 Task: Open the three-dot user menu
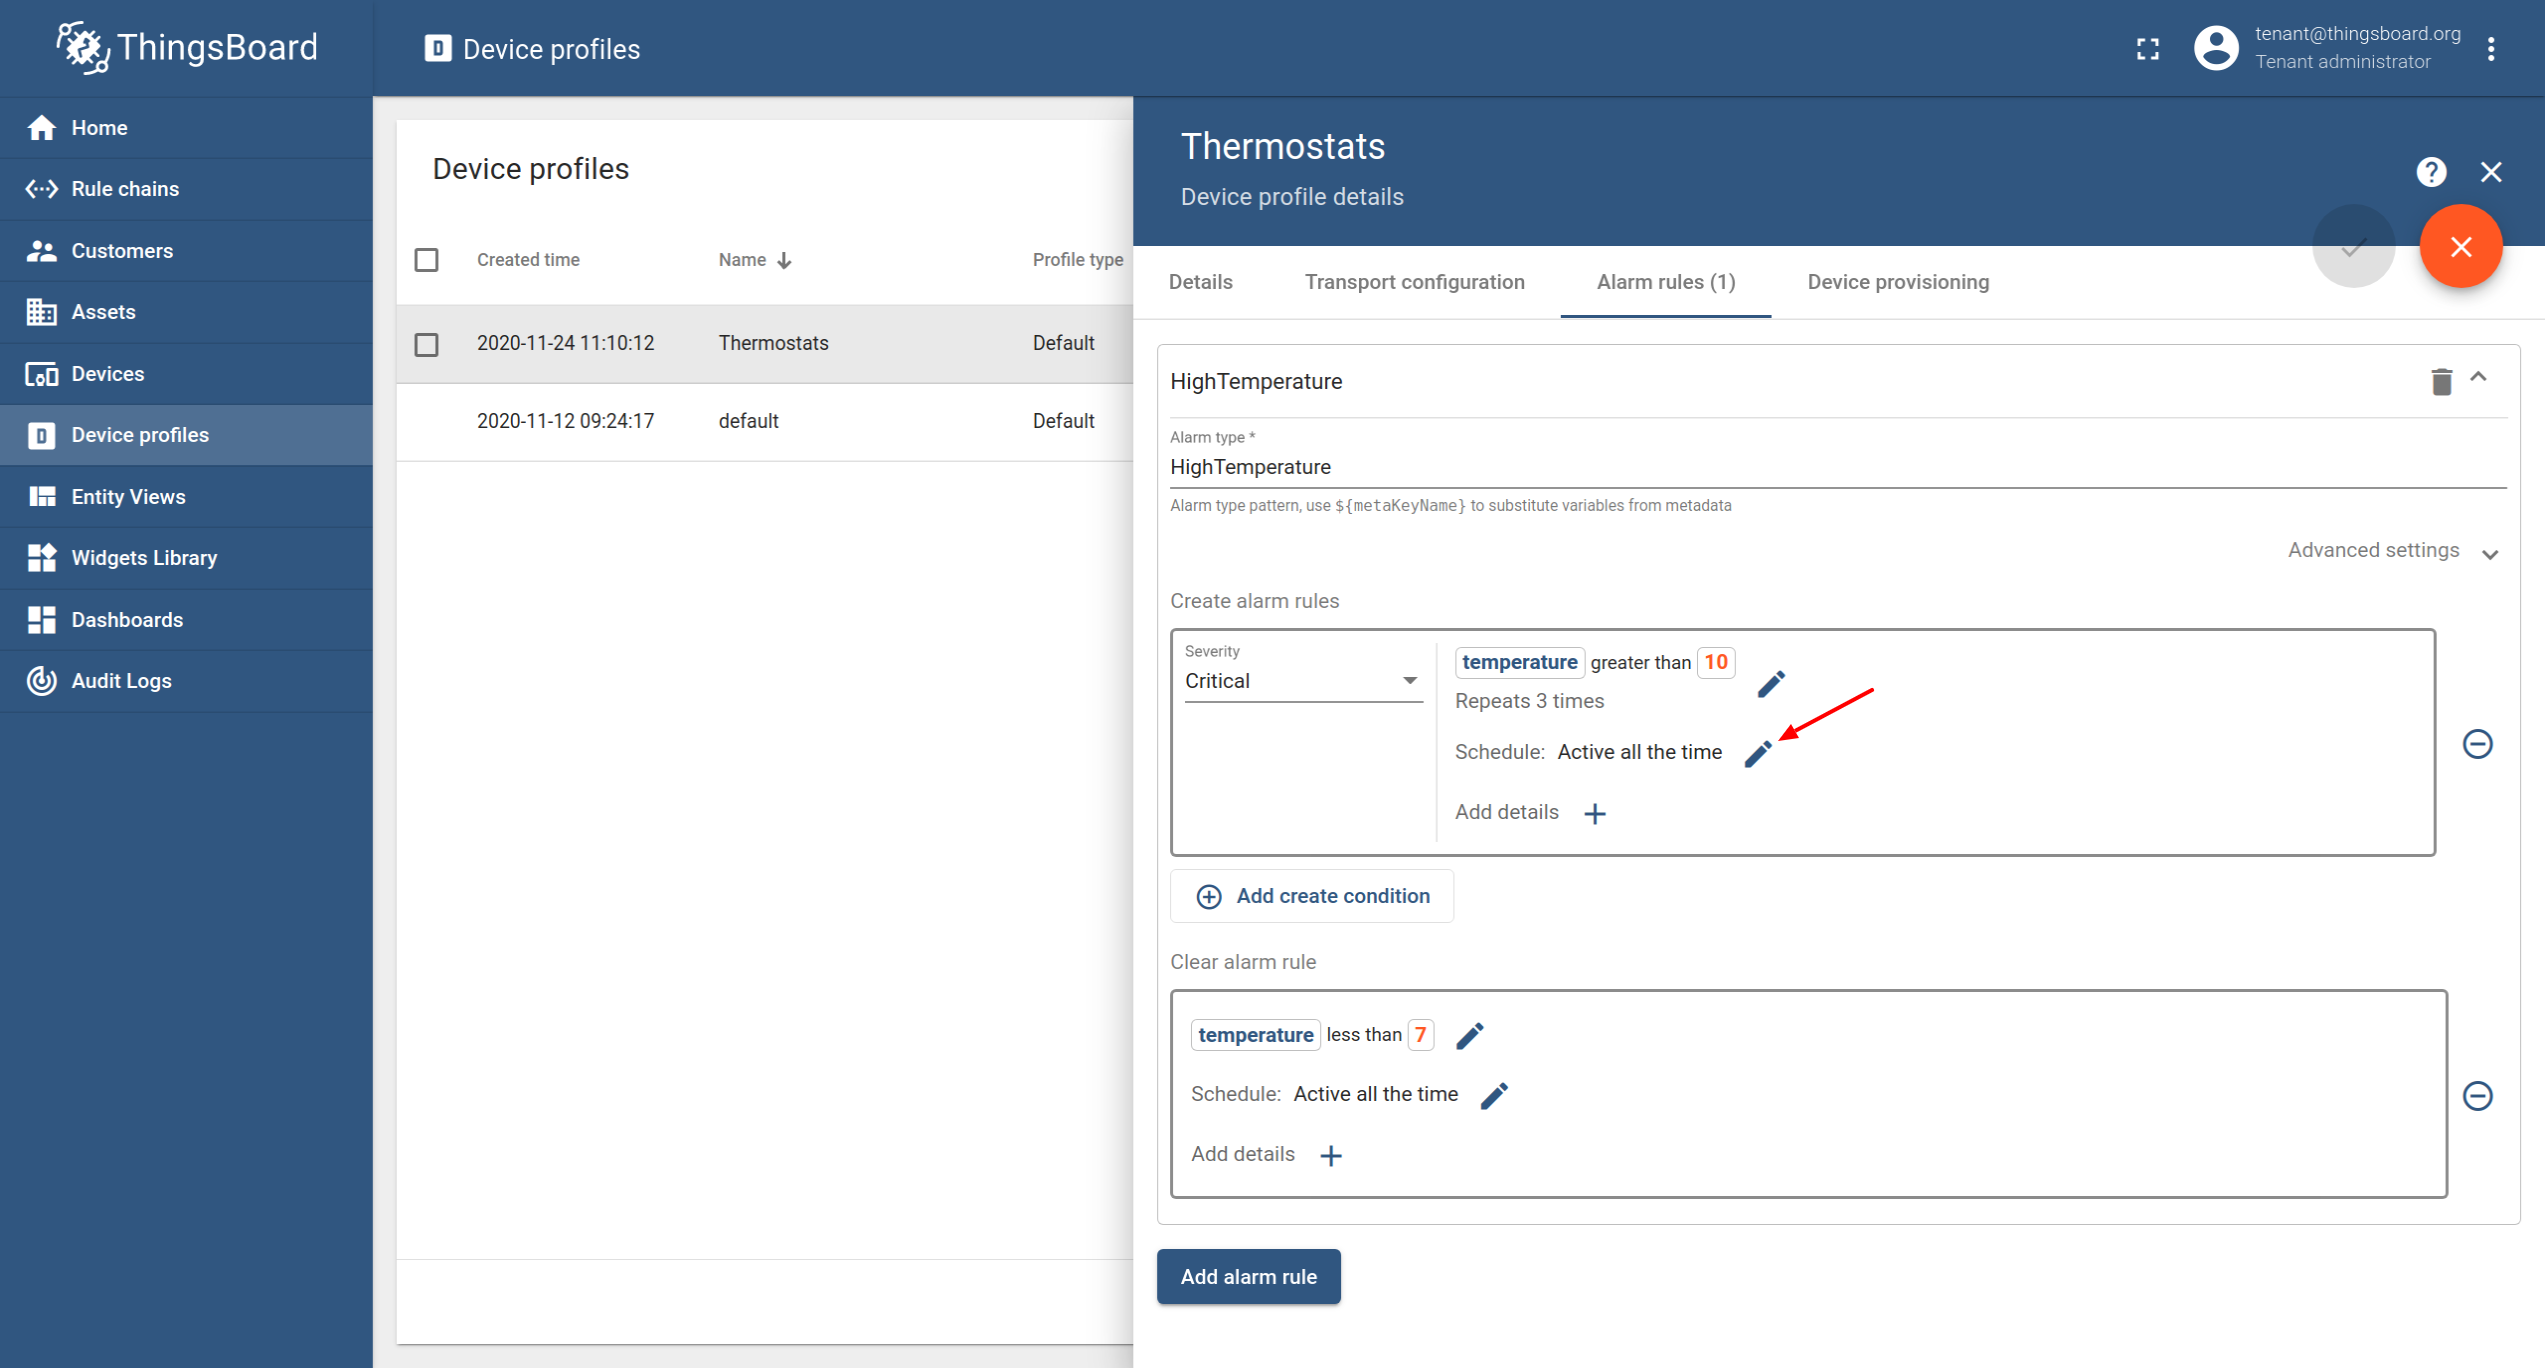(2491, 49)
